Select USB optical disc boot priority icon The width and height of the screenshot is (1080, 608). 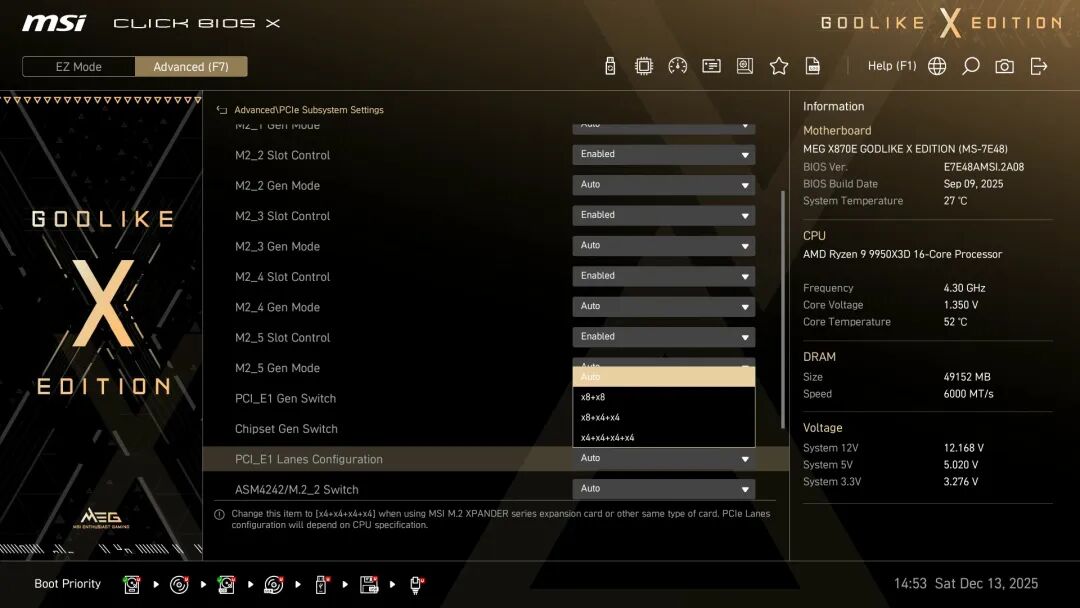[x=273, y=585]
